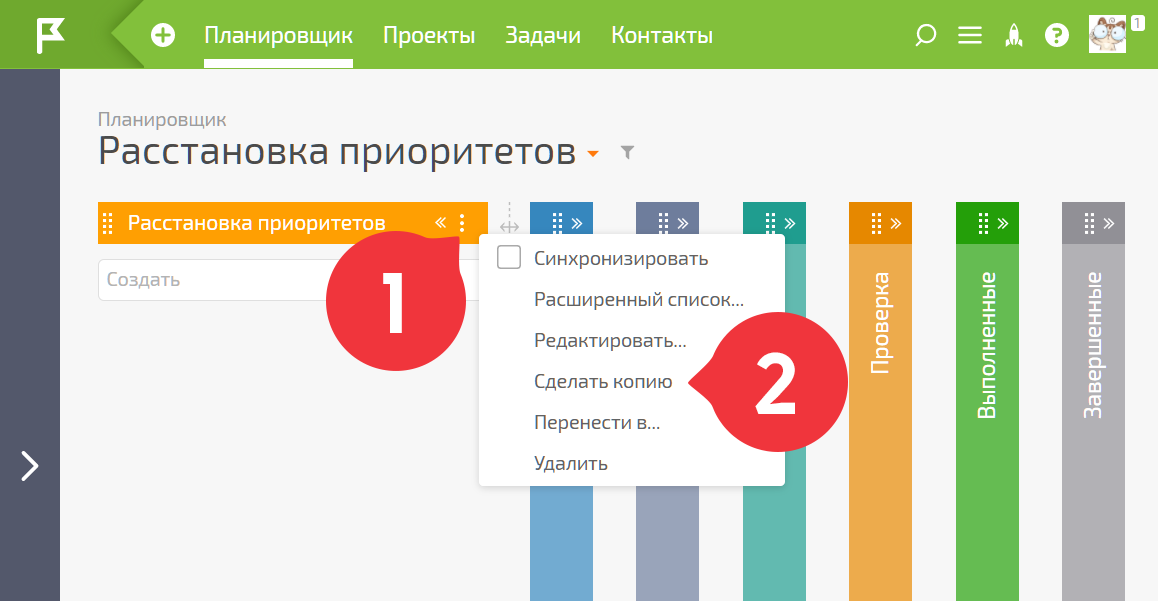Open the Контакты tab

tap(662, 35)
